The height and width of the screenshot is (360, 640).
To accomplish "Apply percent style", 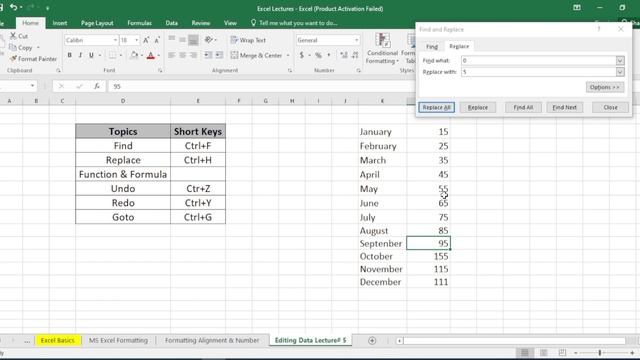I will (318, 55).
